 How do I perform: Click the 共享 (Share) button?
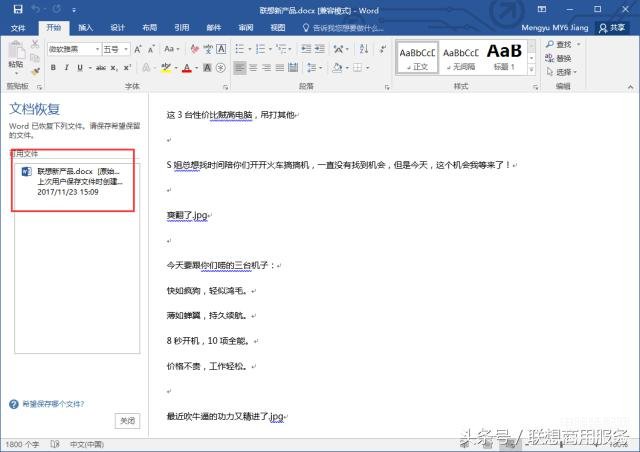coord(612,28)
